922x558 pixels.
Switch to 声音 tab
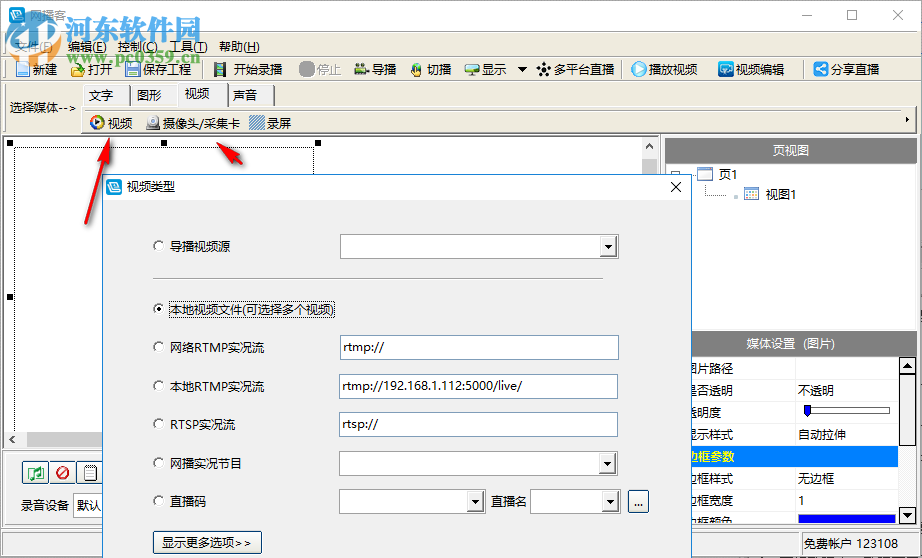(x=250, y=95)
